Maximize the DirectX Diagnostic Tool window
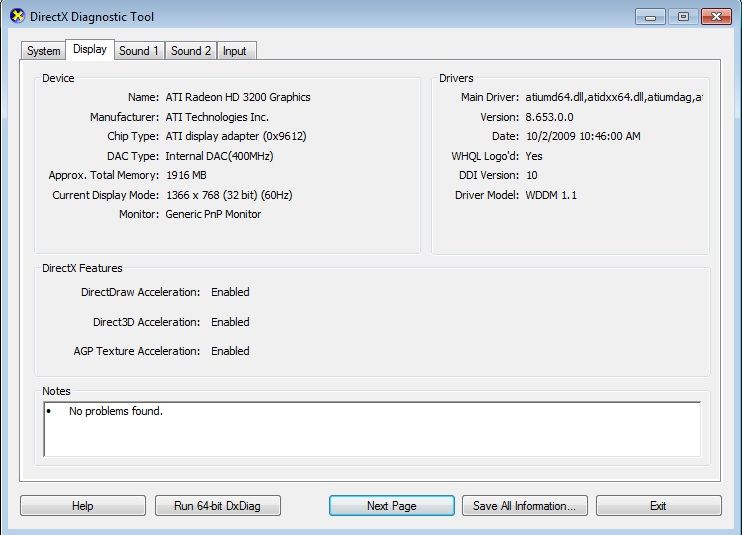Screen dimensions: 742x535 [683, 17]
